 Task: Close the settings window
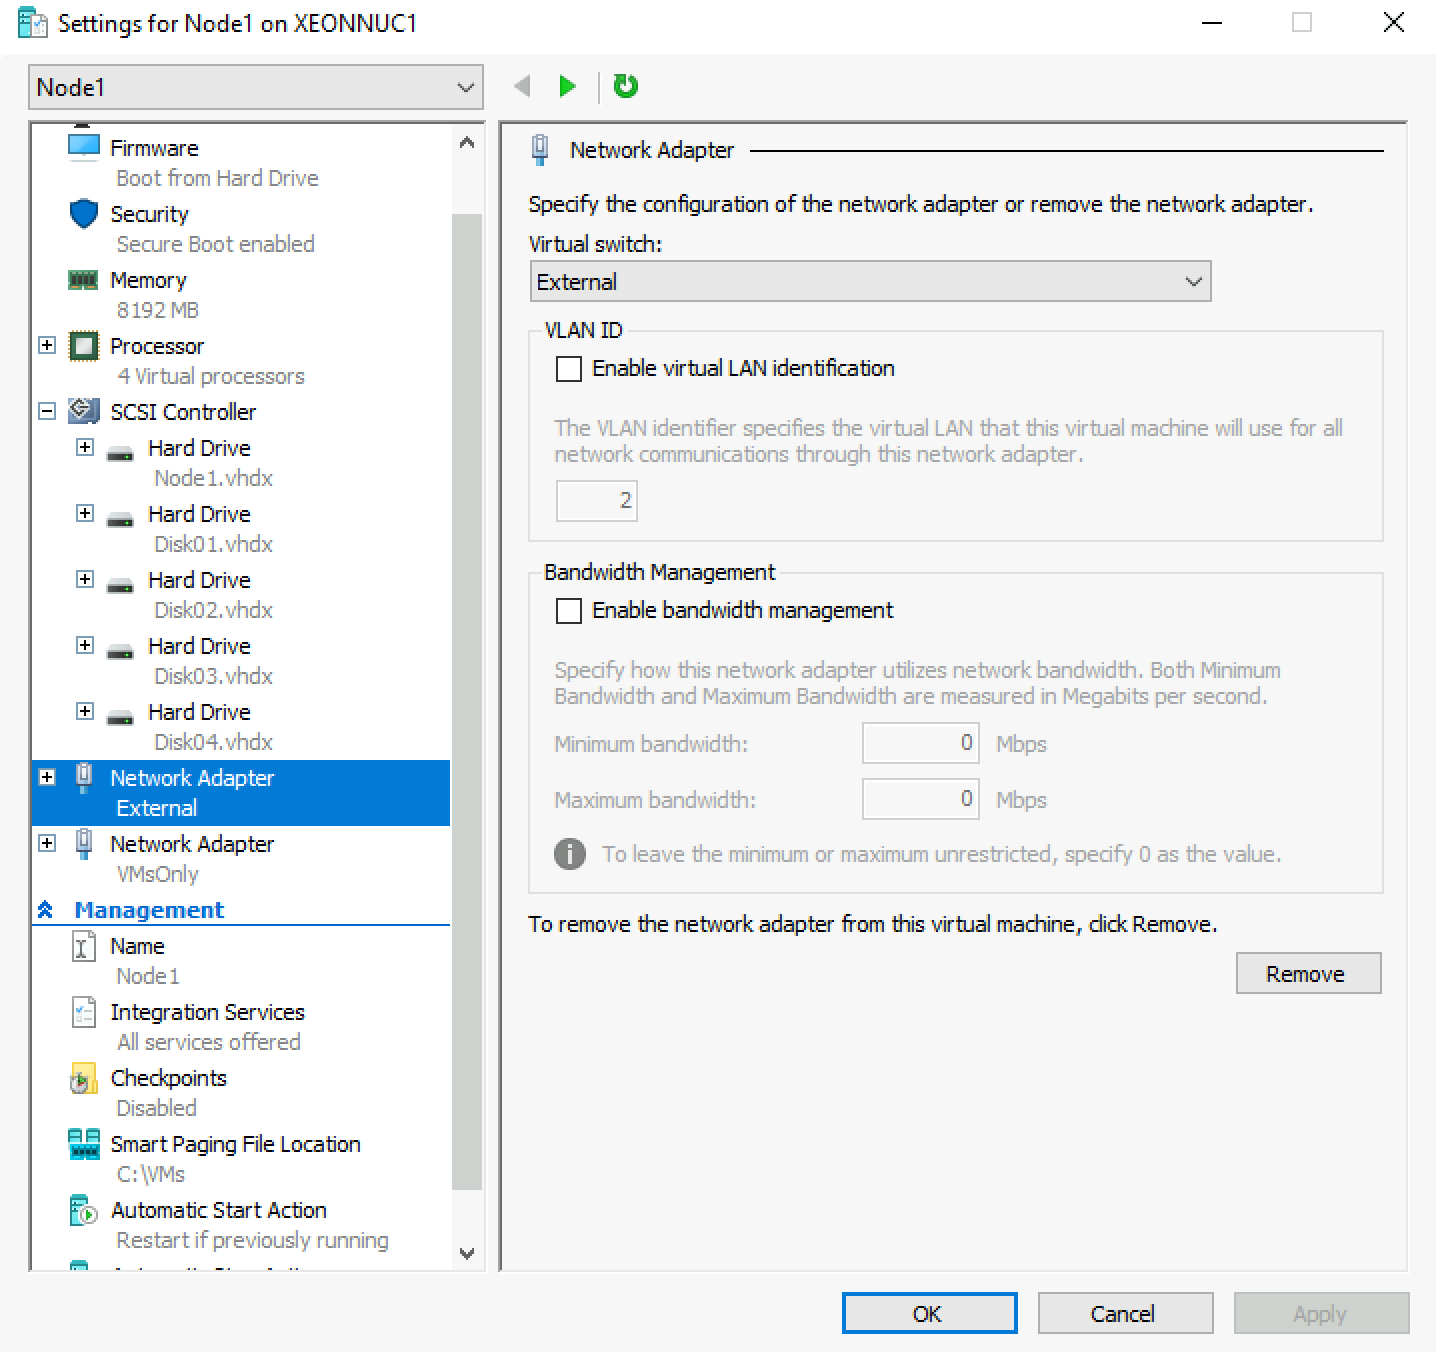pos(1394,22)
